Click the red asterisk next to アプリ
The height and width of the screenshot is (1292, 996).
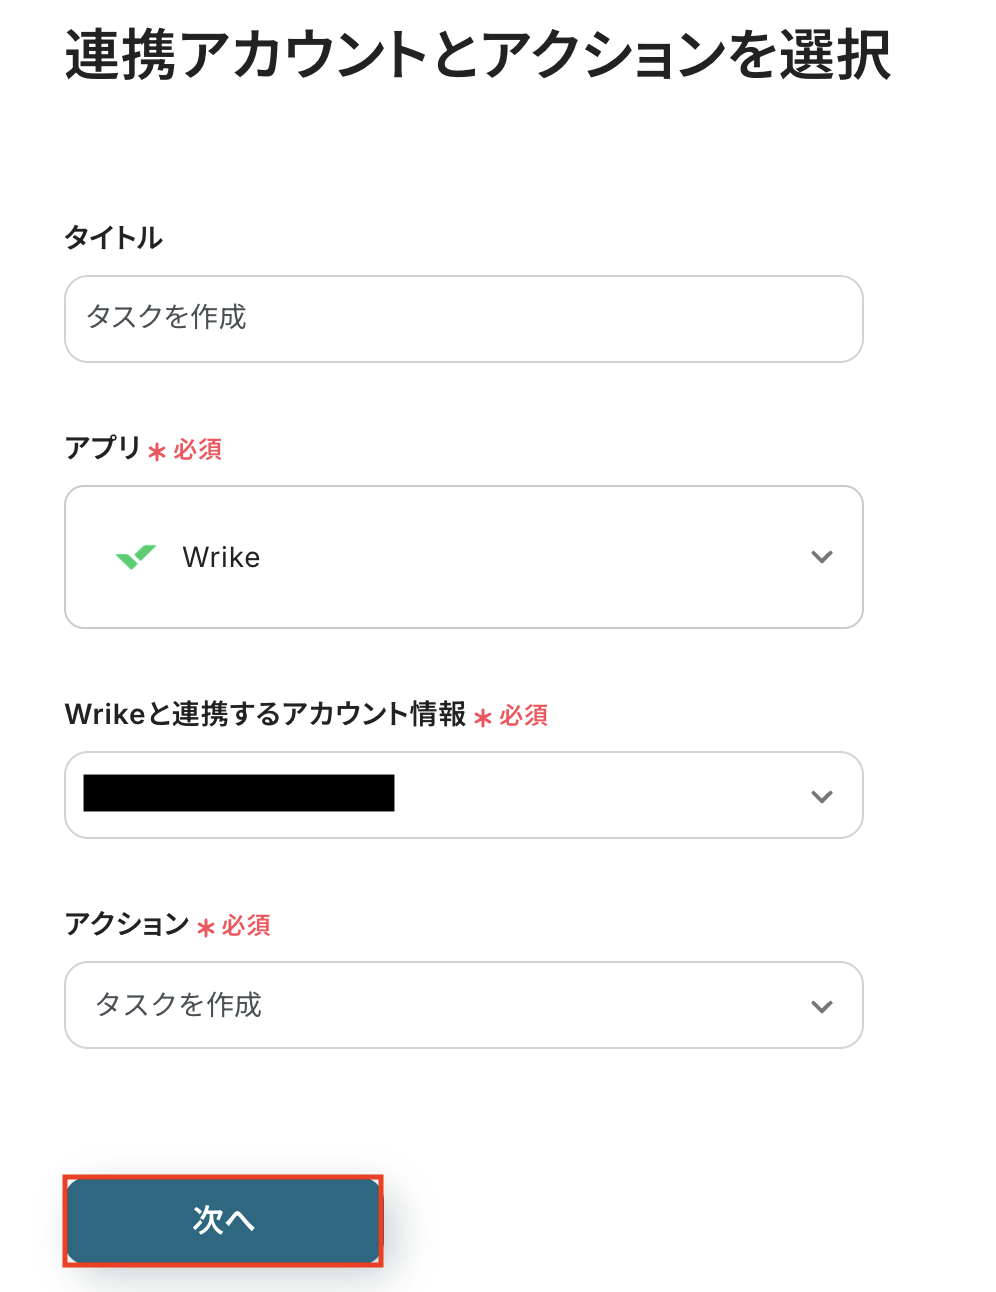tap(157, 452)
